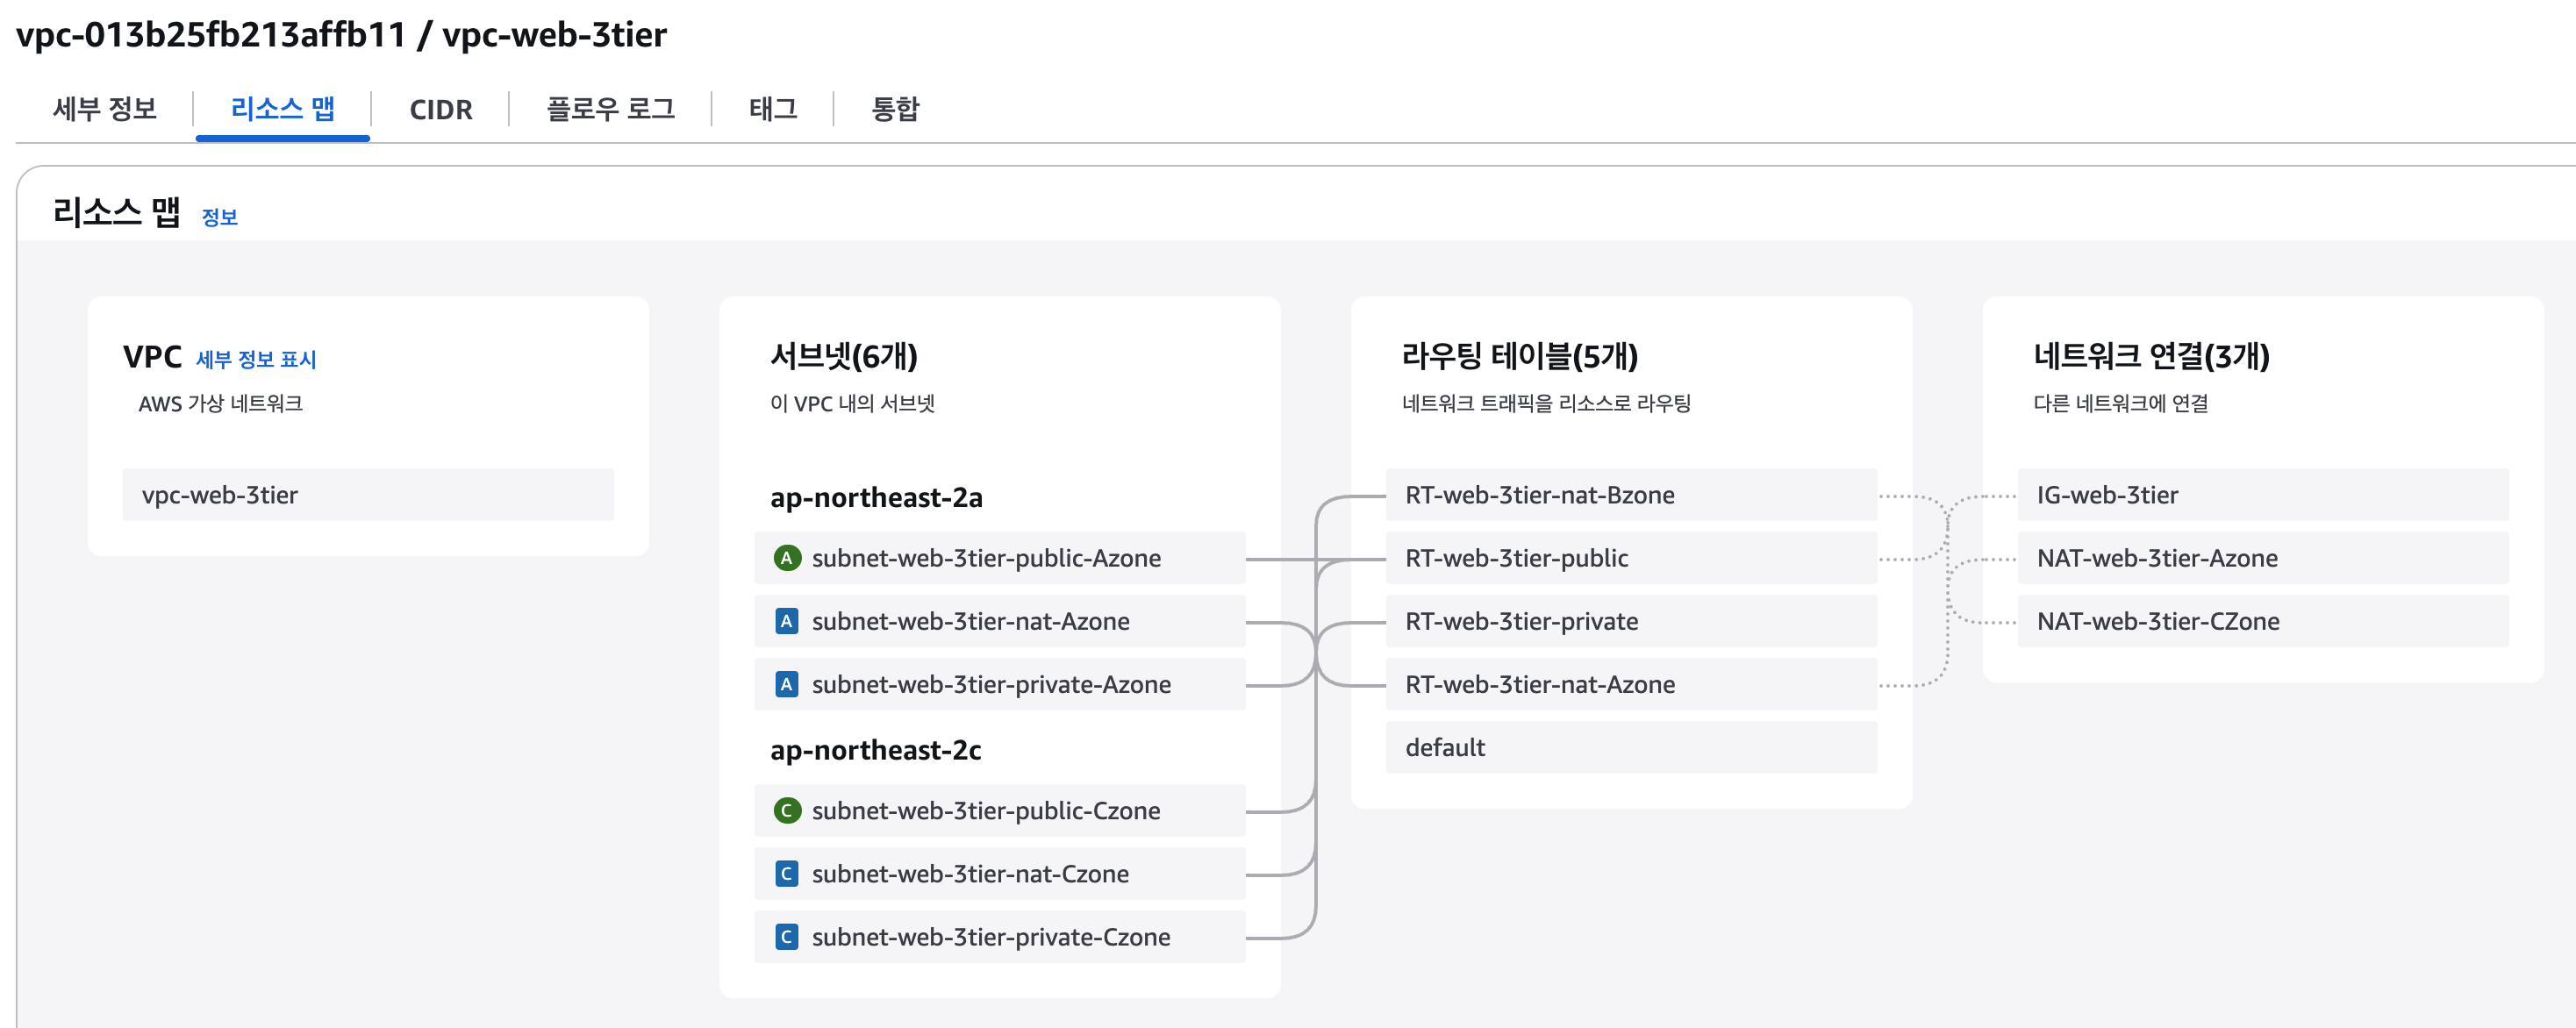Select NAT-web-3tier-CZone connection
The image size is (2576, 1028).
pyautogui.click(x=2262, y=621)
